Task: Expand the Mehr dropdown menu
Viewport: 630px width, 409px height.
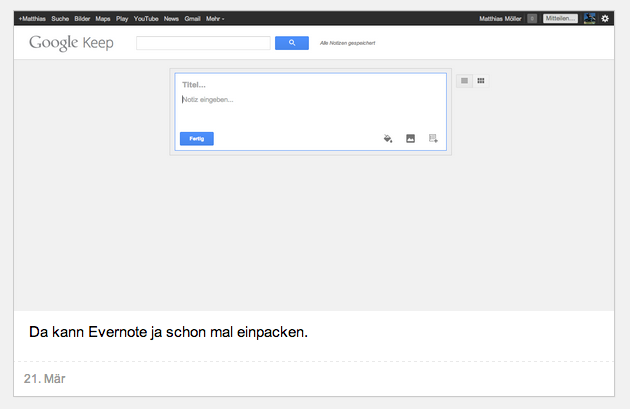Action: click(x=215, y=18)
